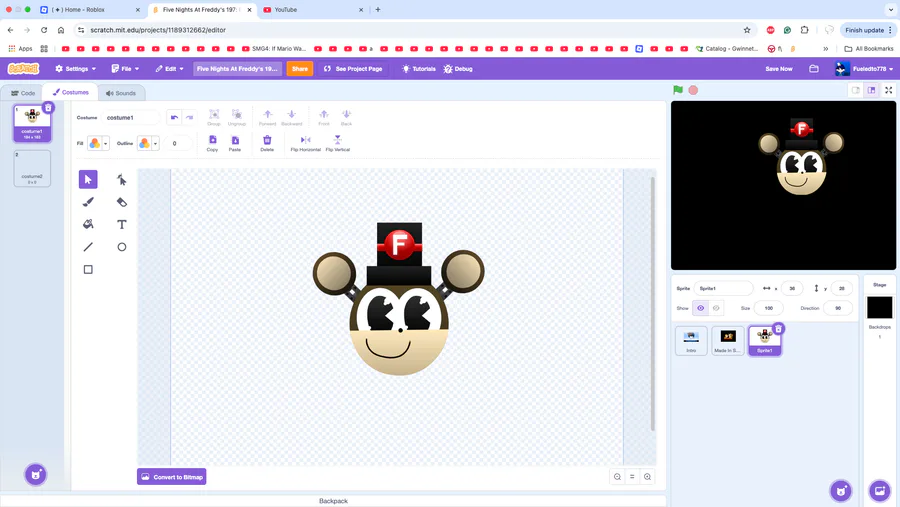
Task: Switch to large stage layout
Action: pos(871,90)
